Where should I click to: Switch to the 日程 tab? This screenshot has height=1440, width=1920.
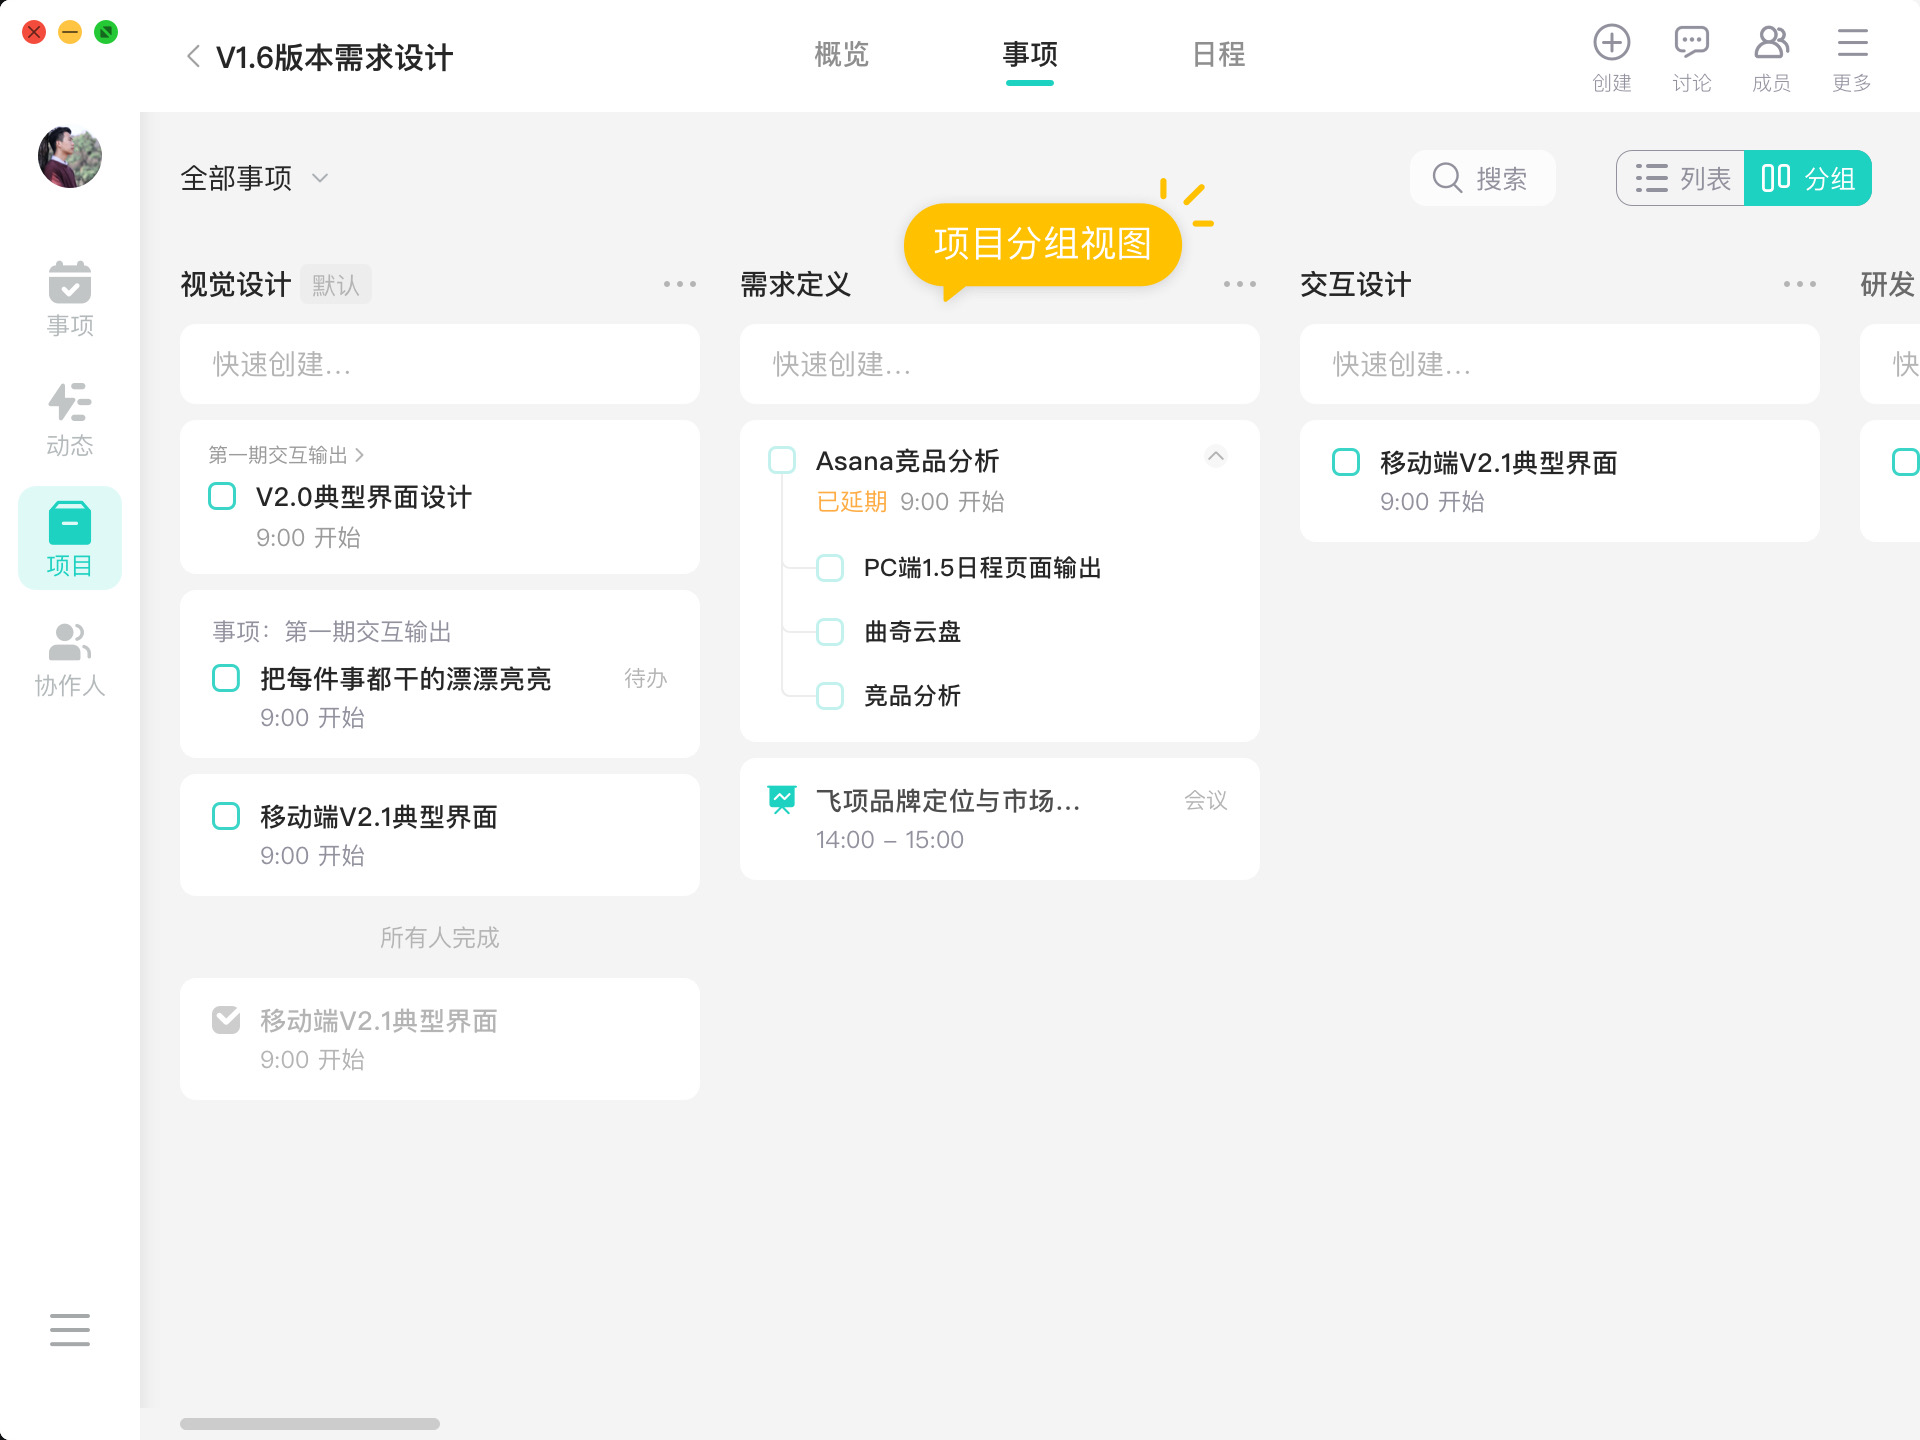tap(1218, 55)
